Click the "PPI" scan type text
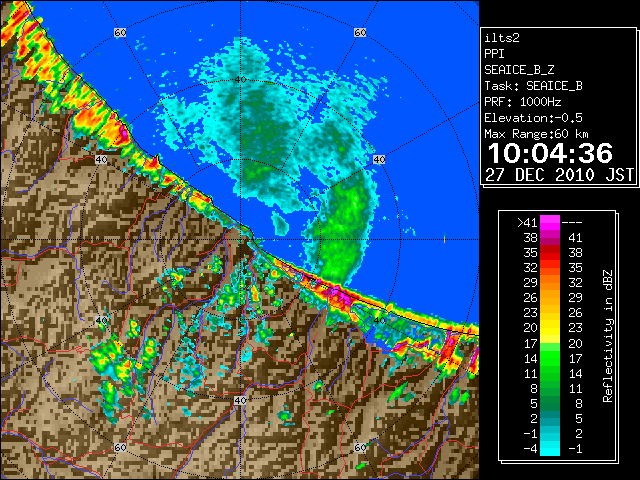This screenshot has width=640, height=480. [494, 54]
